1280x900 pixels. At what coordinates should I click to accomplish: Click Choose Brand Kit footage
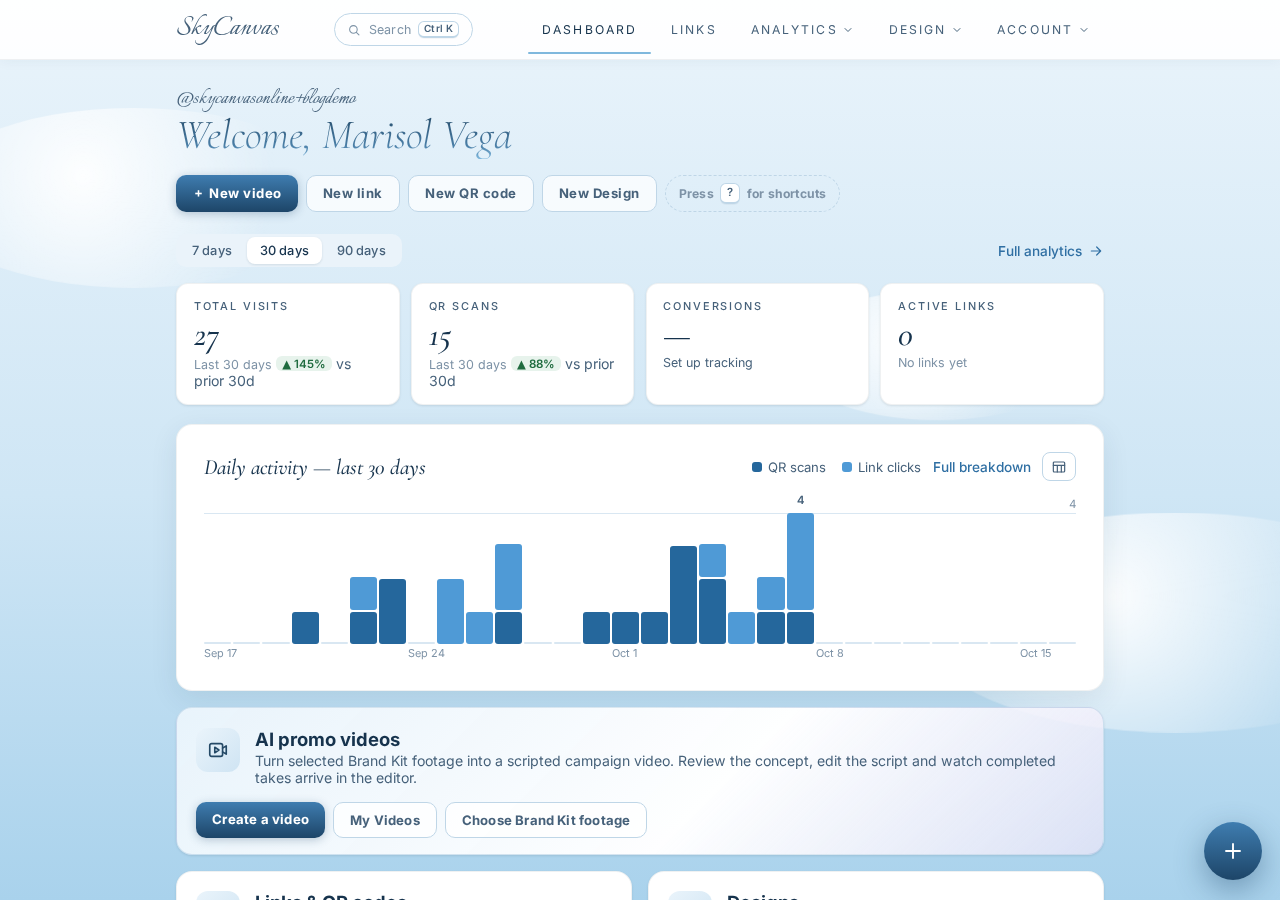click(546, 820)
